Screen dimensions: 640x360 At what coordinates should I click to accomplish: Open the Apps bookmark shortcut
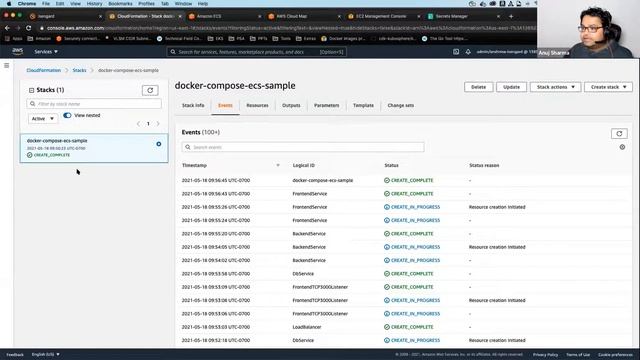pyautogui.click(x=13, y=38)
